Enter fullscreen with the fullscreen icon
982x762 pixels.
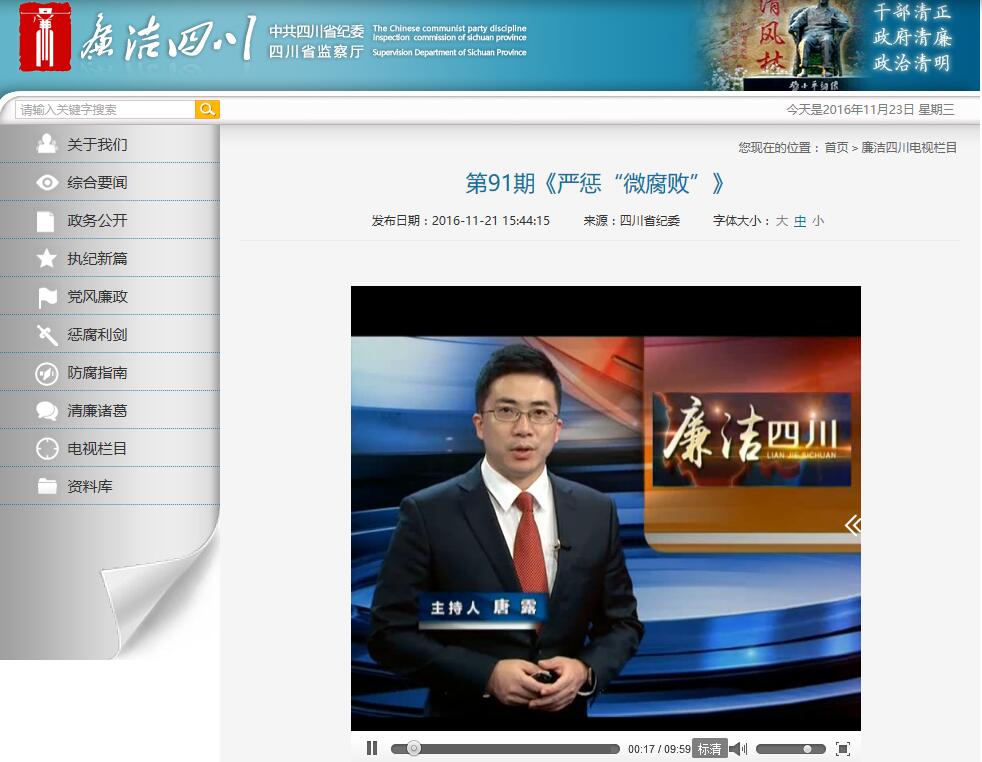coord(842,748)
